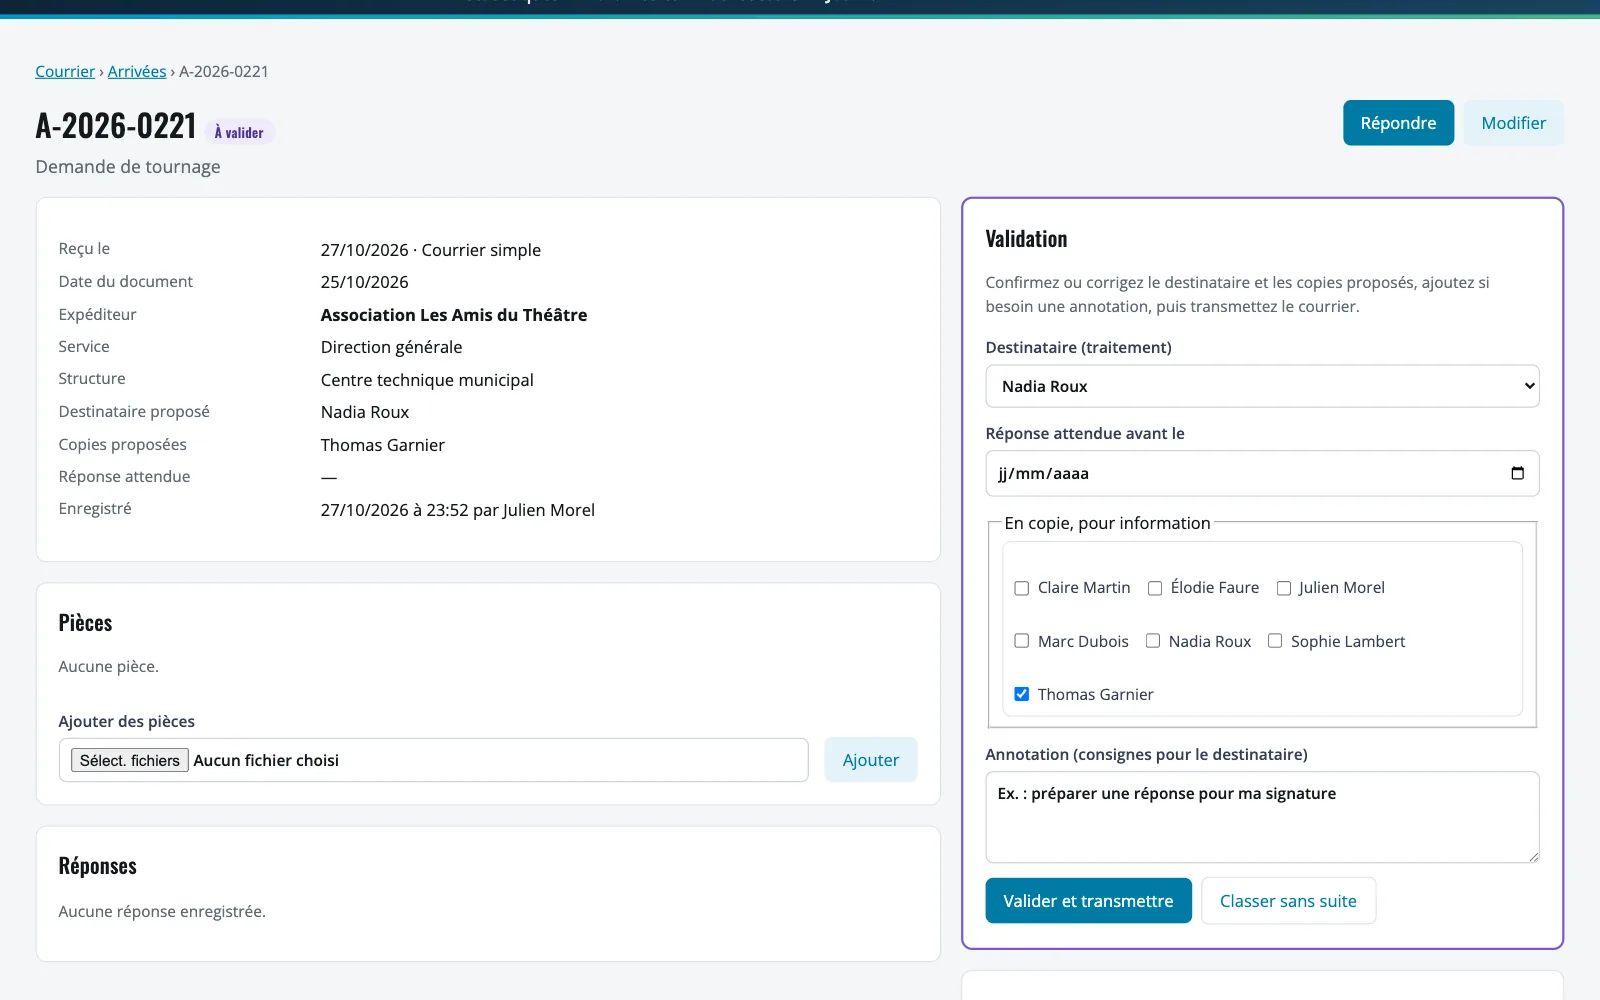Go to the Courrier breadcrumb link

tap(65, 71)
